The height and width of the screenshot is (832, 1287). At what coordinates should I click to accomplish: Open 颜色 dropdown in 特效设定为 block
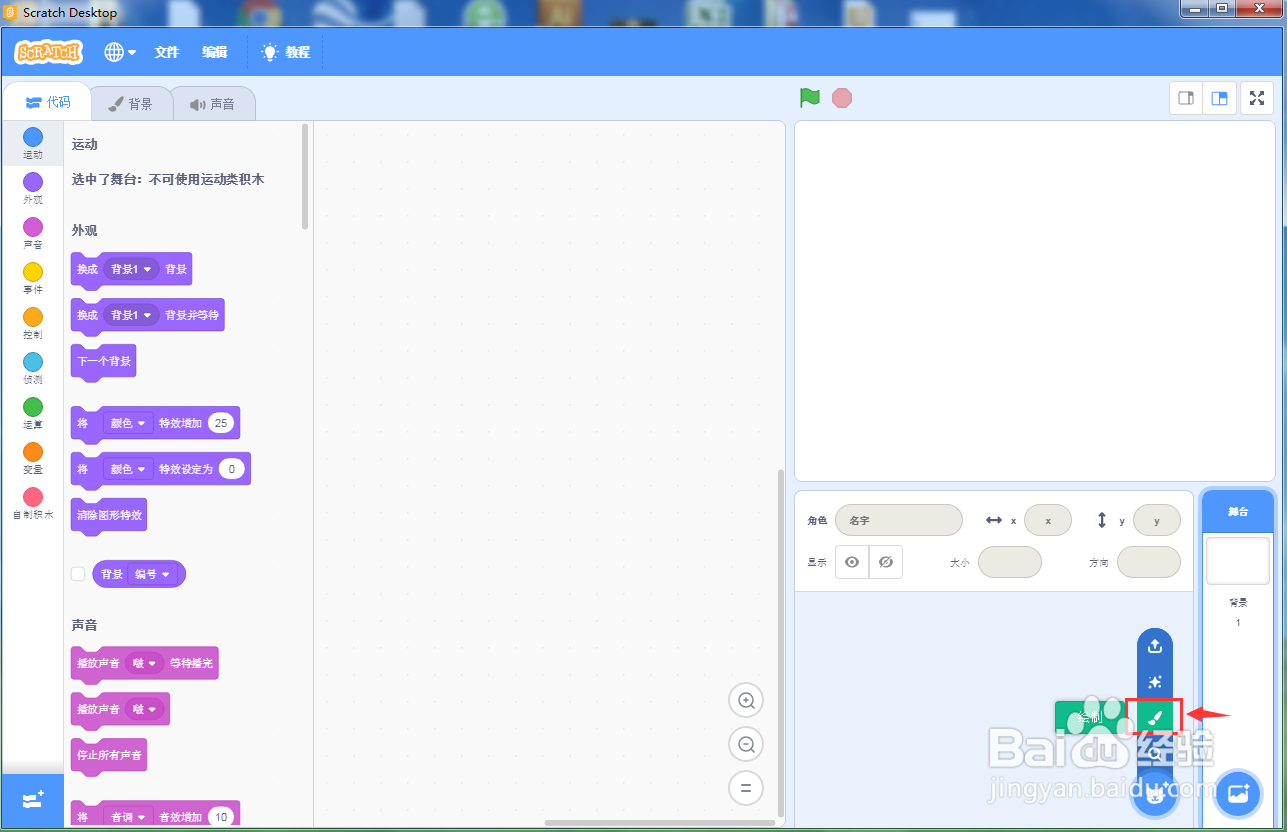[128, 469]
